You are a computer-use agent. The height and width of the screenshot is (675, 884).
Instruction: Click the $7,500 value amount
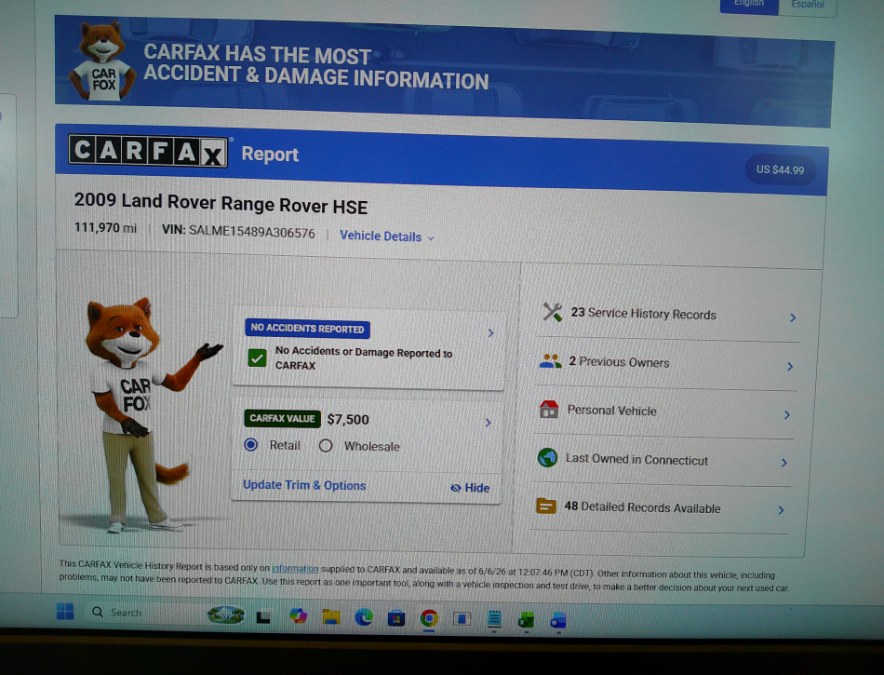[348, 420]
